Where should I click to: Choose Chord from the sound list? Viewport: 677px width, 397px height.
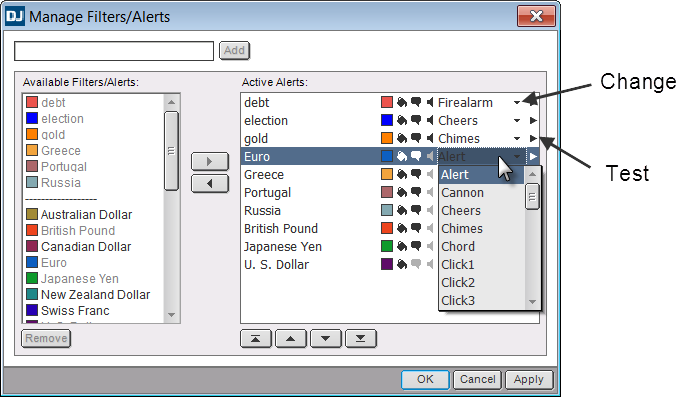click(481, 246)
